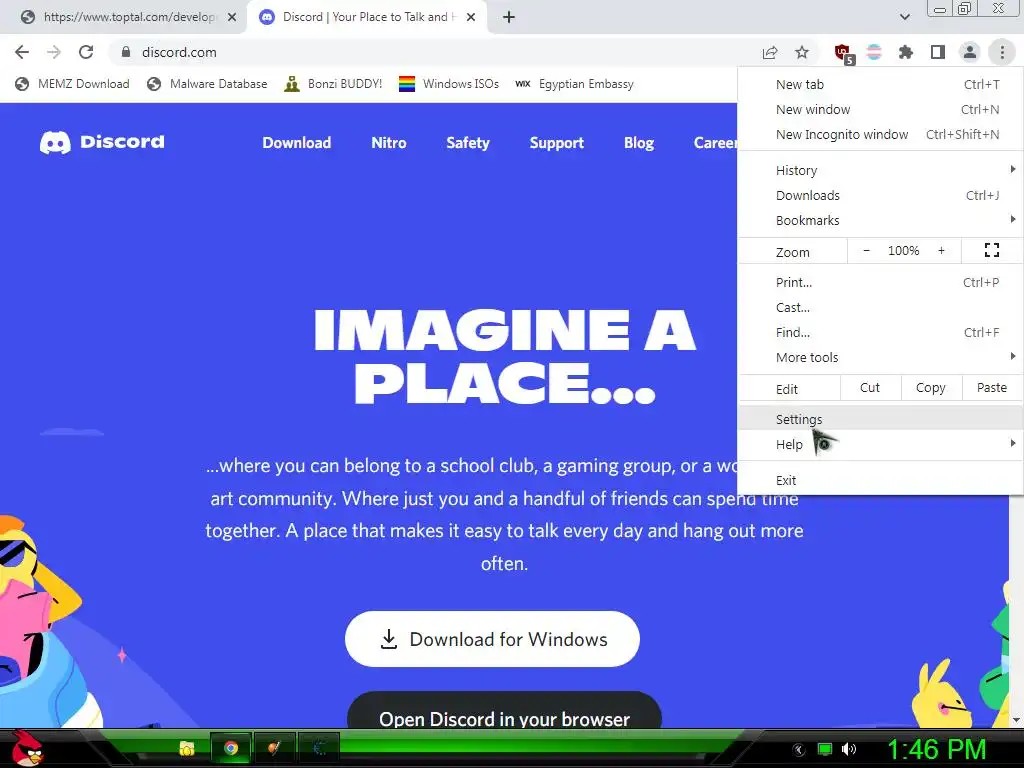Open the Angry Birds start button
The width and height of the screenshot is (1024, 768).
click(27, 748)
